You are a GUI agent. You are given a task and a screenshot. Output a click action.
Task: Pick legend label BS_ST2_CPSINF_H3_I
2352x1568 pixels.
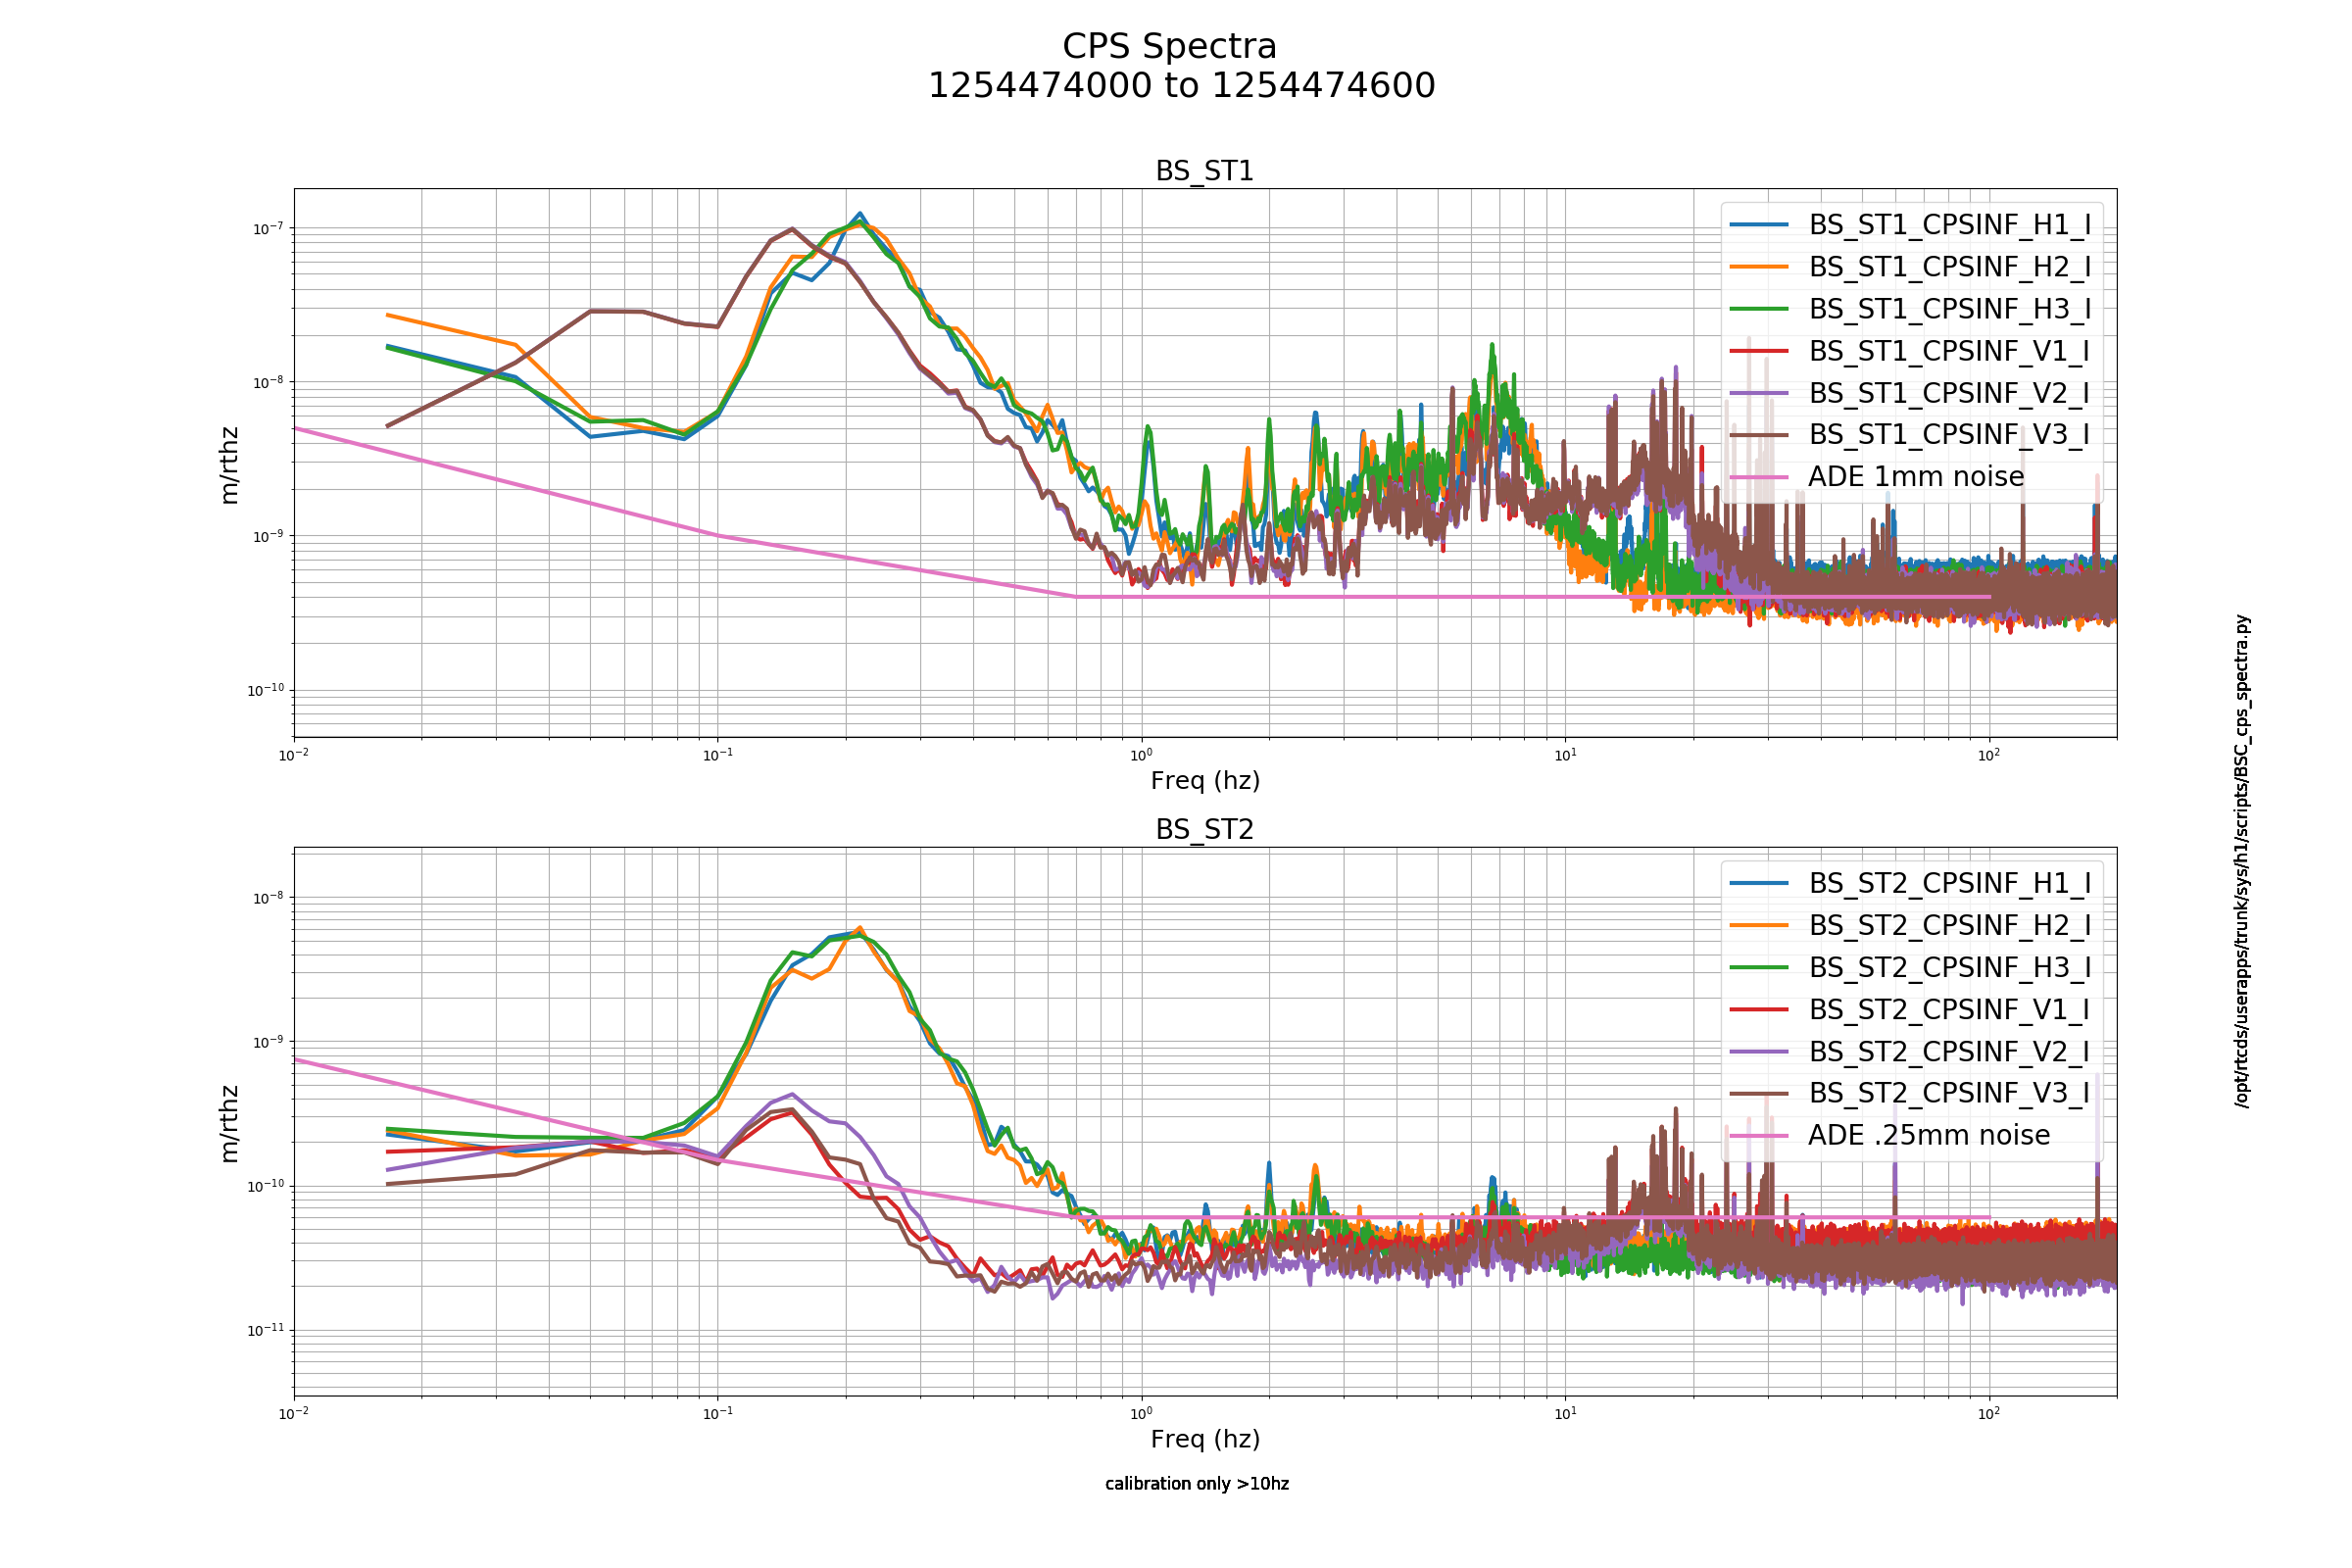pos(1949,967)
